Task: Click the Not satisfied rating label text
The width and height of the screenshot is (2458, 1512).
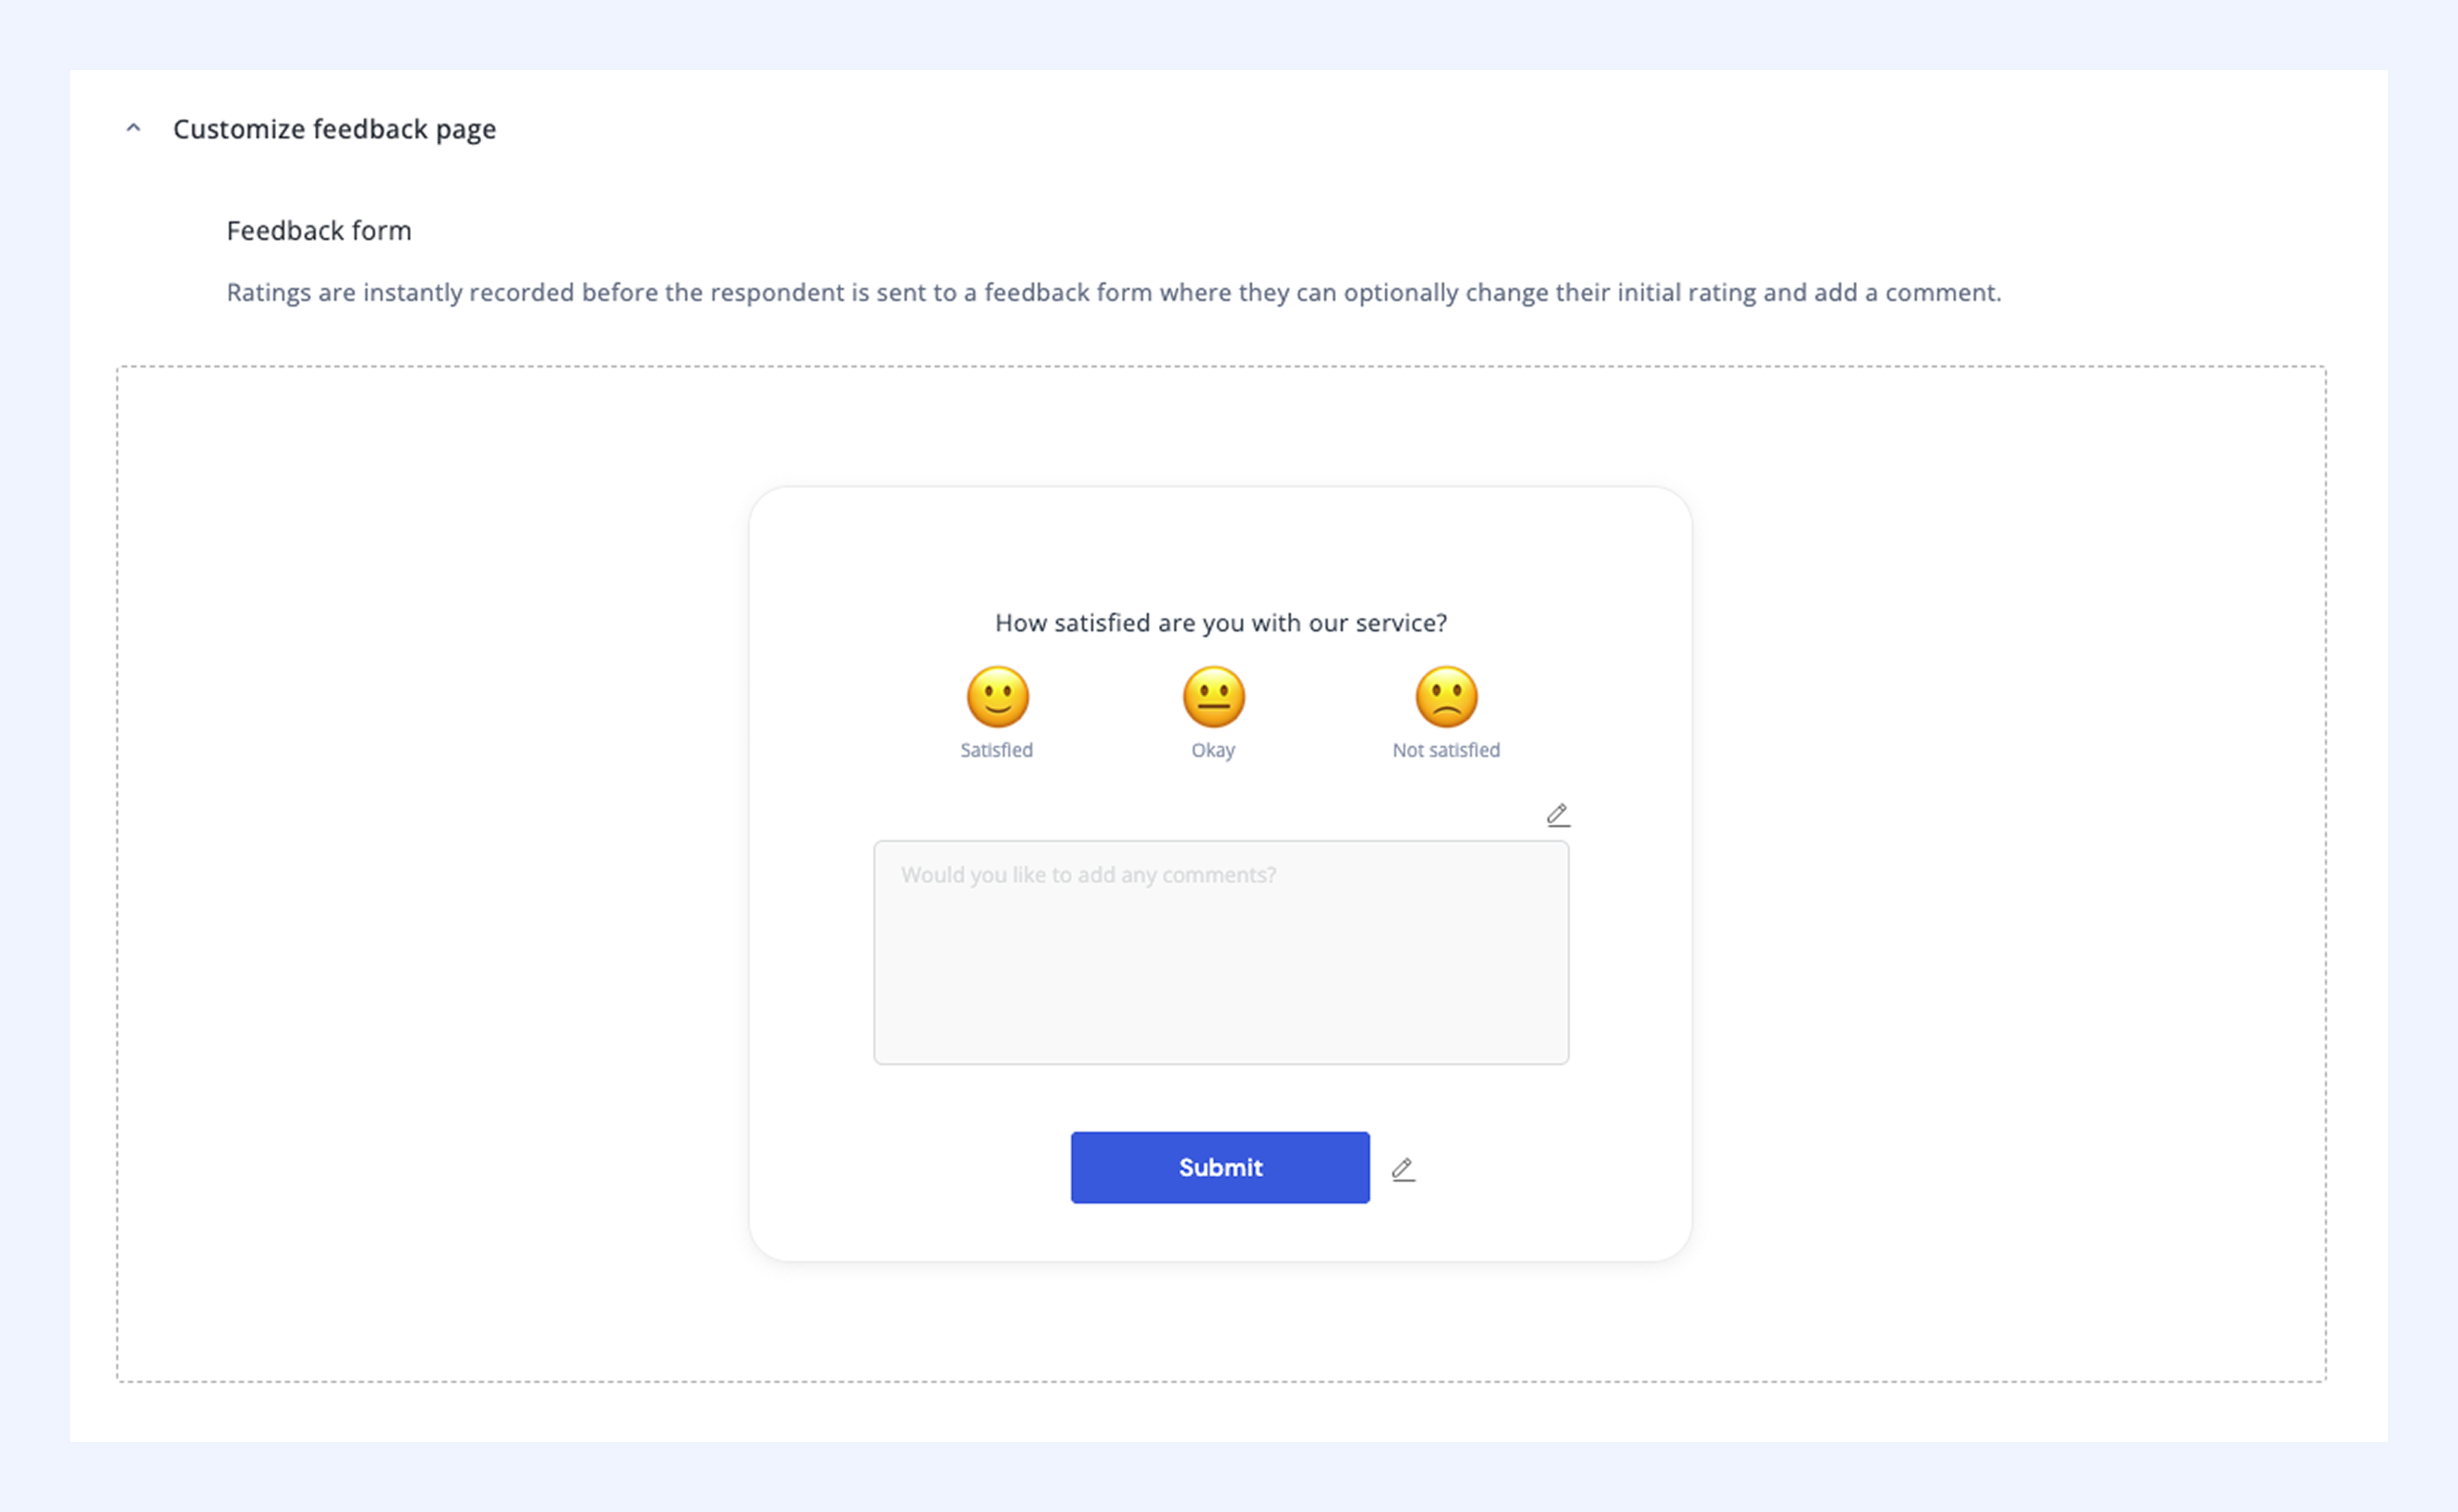Action: tap(1446, 750)
